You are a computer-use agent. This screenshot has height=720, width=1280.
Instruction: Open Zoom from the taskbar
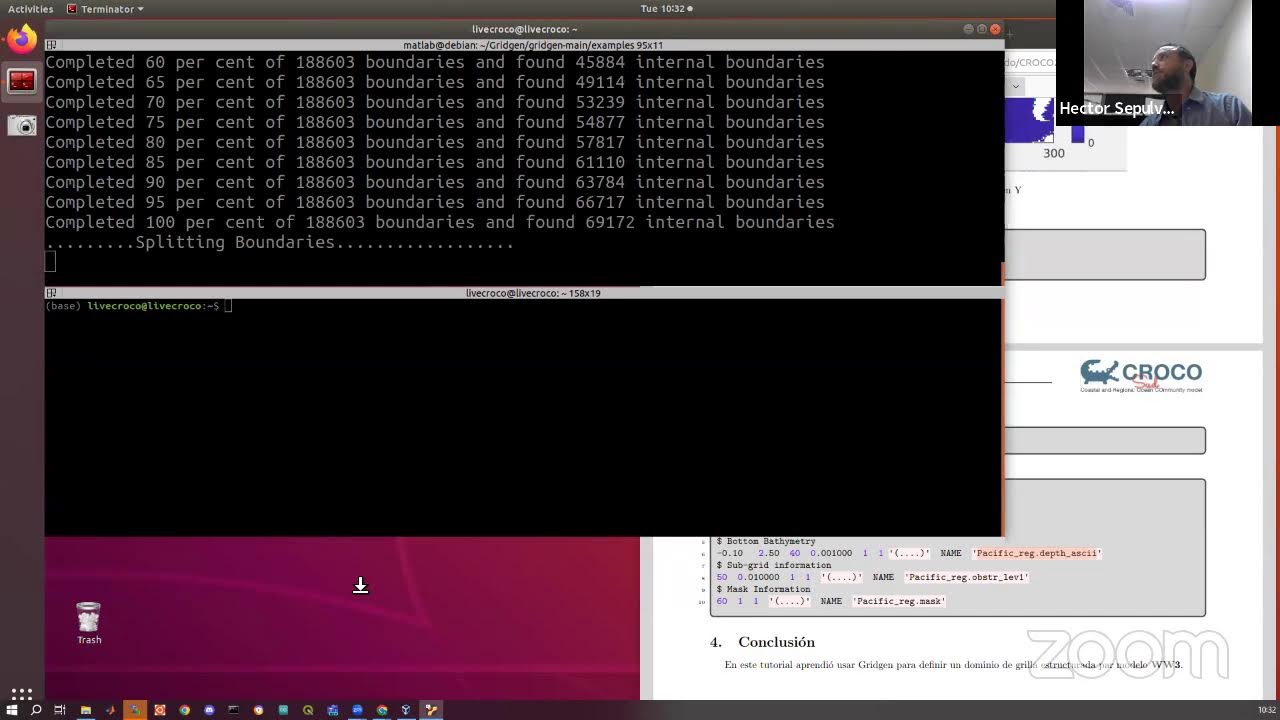(x=357, y=710)
